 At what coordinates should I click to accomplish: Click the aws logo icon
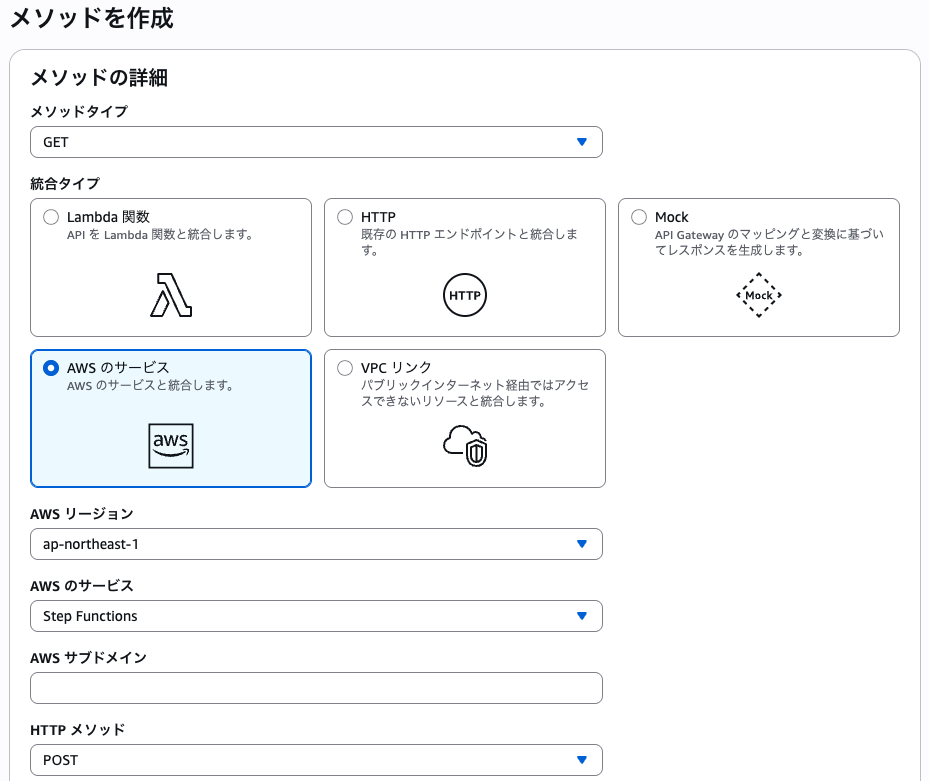[171, 446]
